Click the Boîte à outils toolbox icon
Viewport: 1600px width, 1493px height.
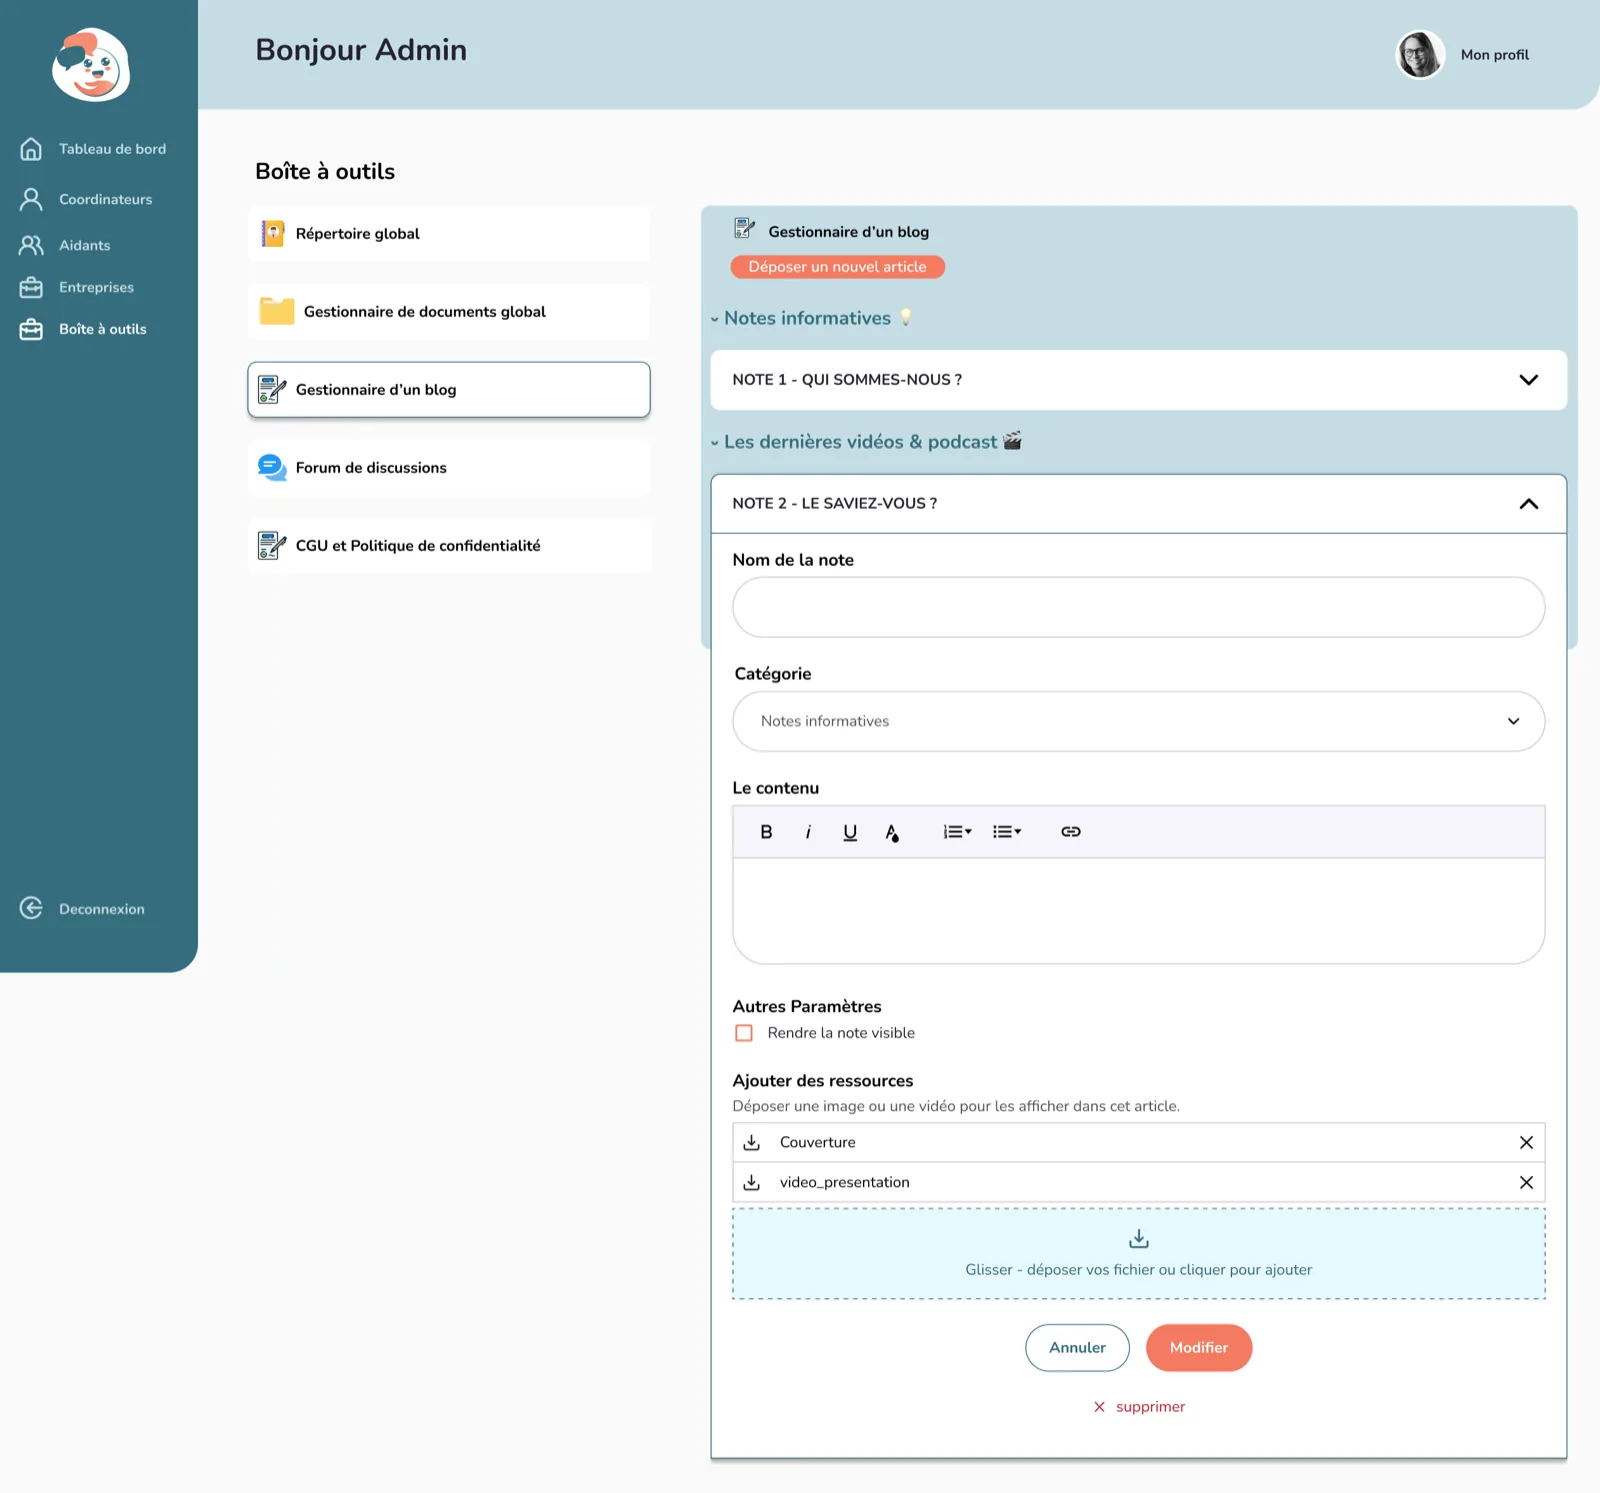(31, 329)
